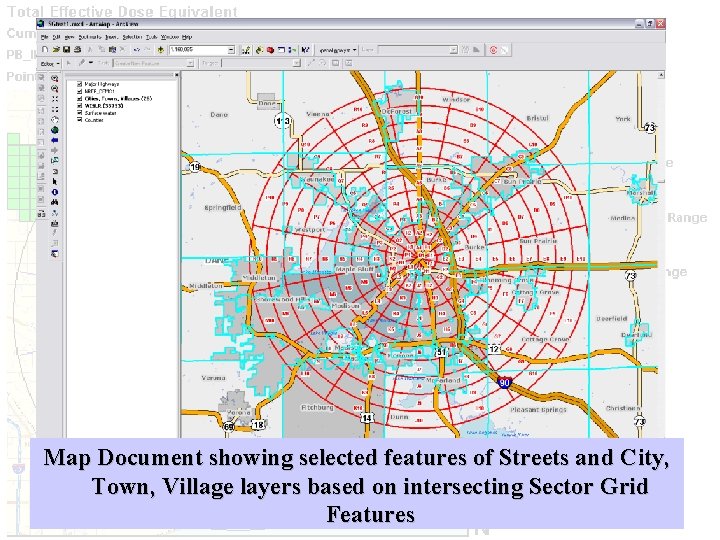The image size is (720, 540).
Task: Go back to previous extent arrow
Action: [55, 140]
